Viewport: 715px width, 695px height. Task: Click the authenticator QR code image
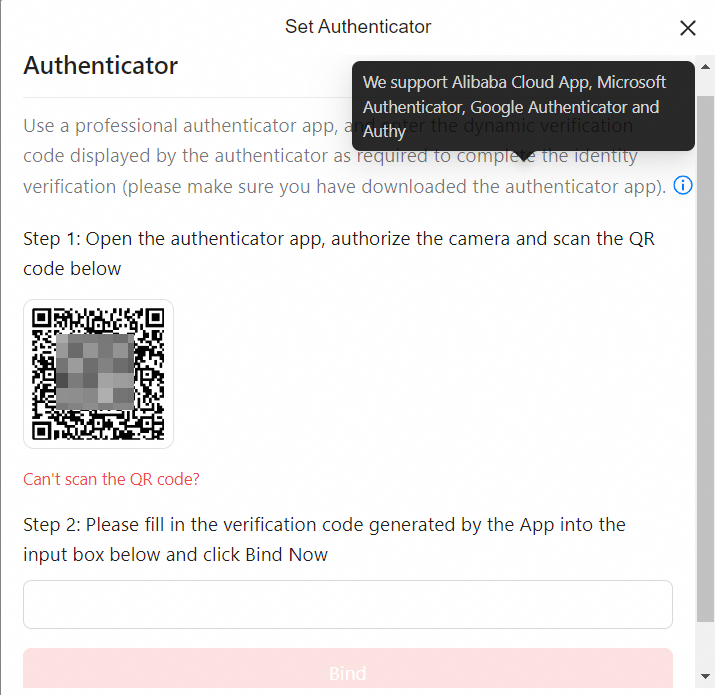click(98, 374)
